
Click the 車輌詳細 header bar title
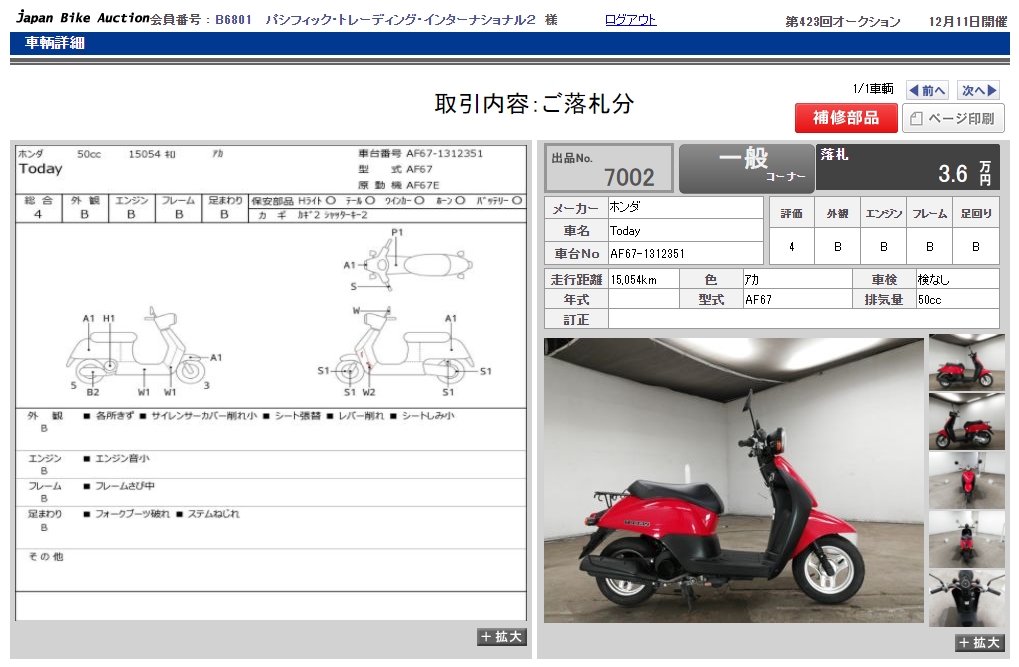point(55,43)
